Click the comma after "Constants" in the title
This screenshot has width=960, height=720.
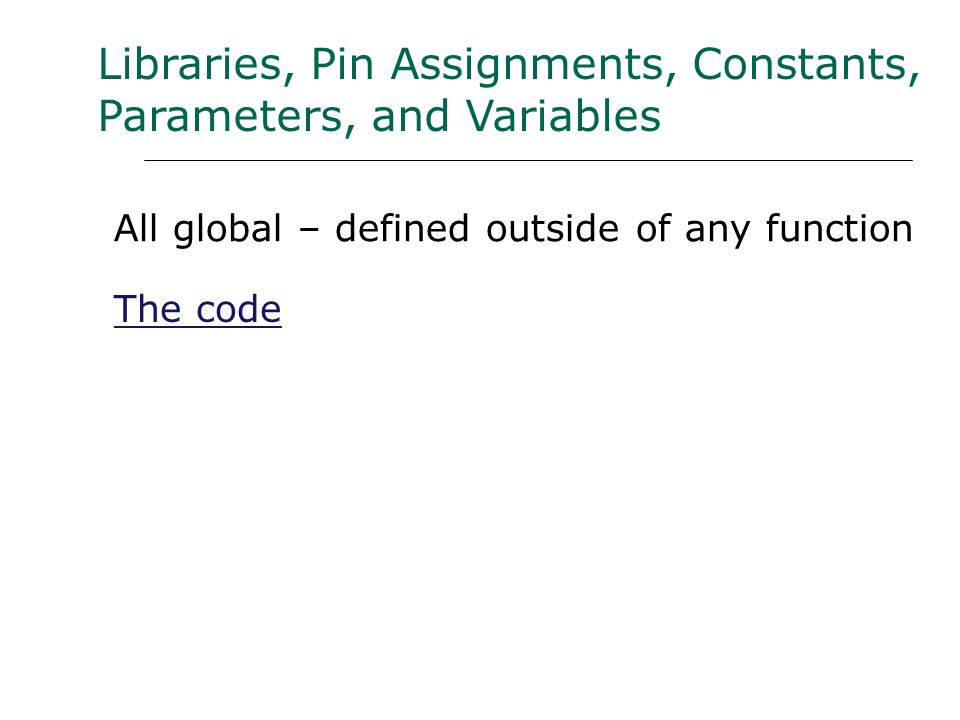coord(914,77)
